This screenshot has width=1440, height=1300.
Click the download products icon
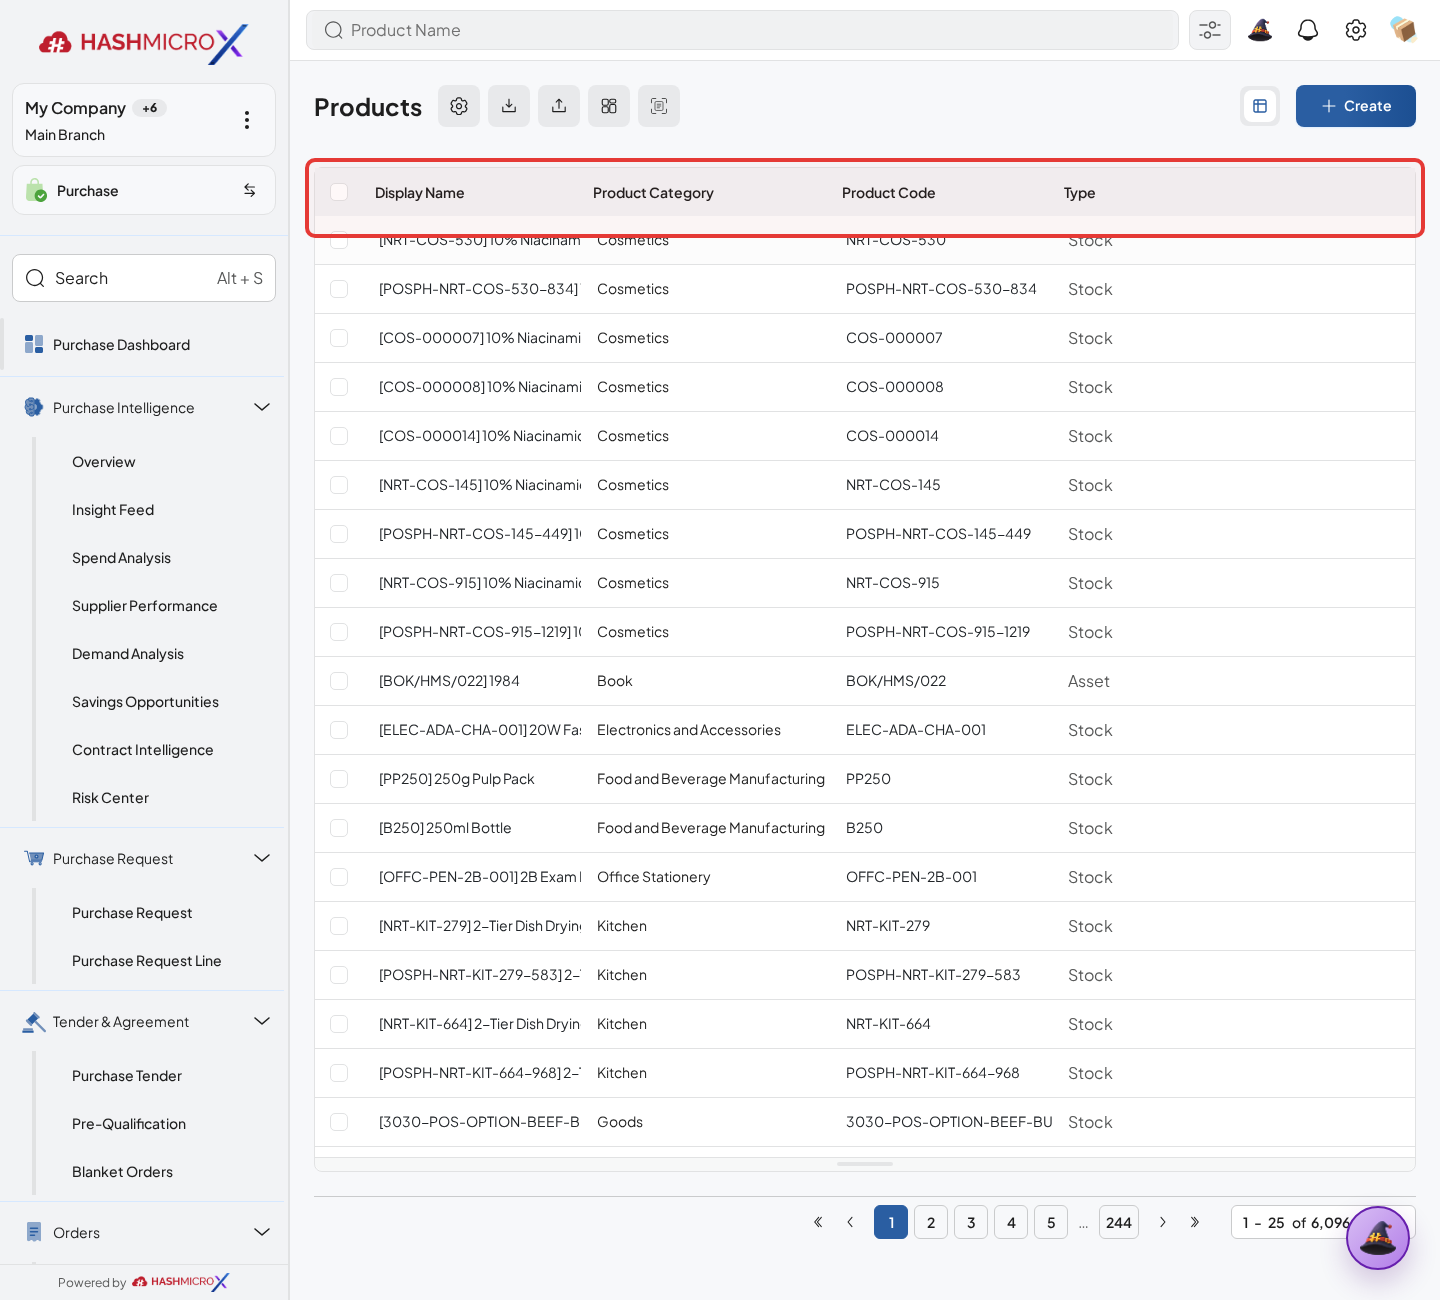pos(509,106)
